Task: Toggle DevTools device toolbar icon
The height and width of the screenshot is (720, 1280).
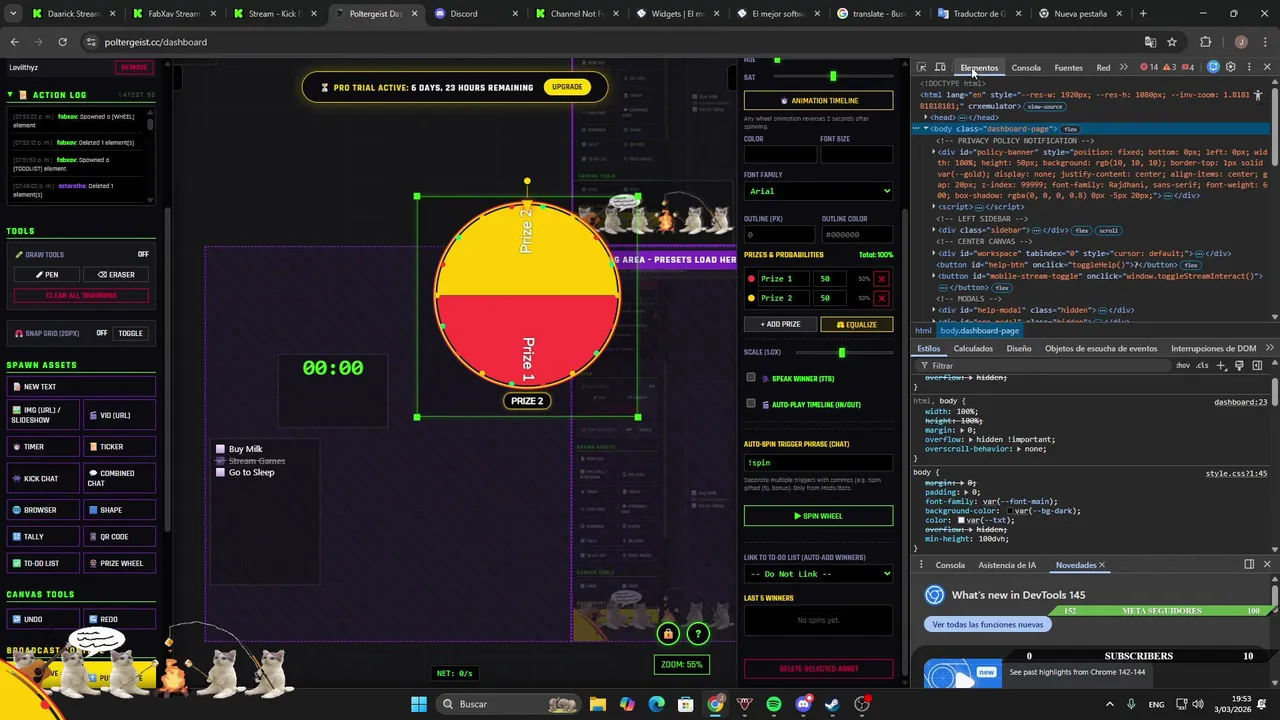Action: (940, 67)
